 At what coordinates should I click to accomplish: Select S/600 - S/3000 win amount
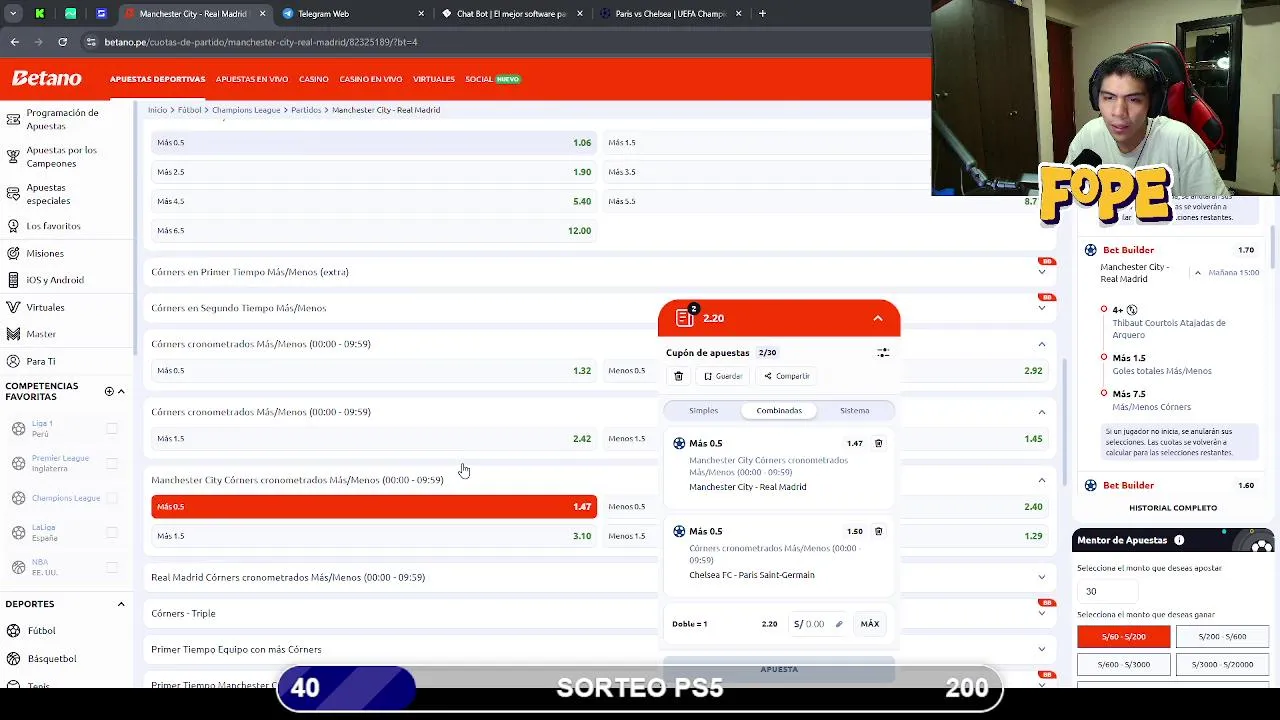[1123, 664]
